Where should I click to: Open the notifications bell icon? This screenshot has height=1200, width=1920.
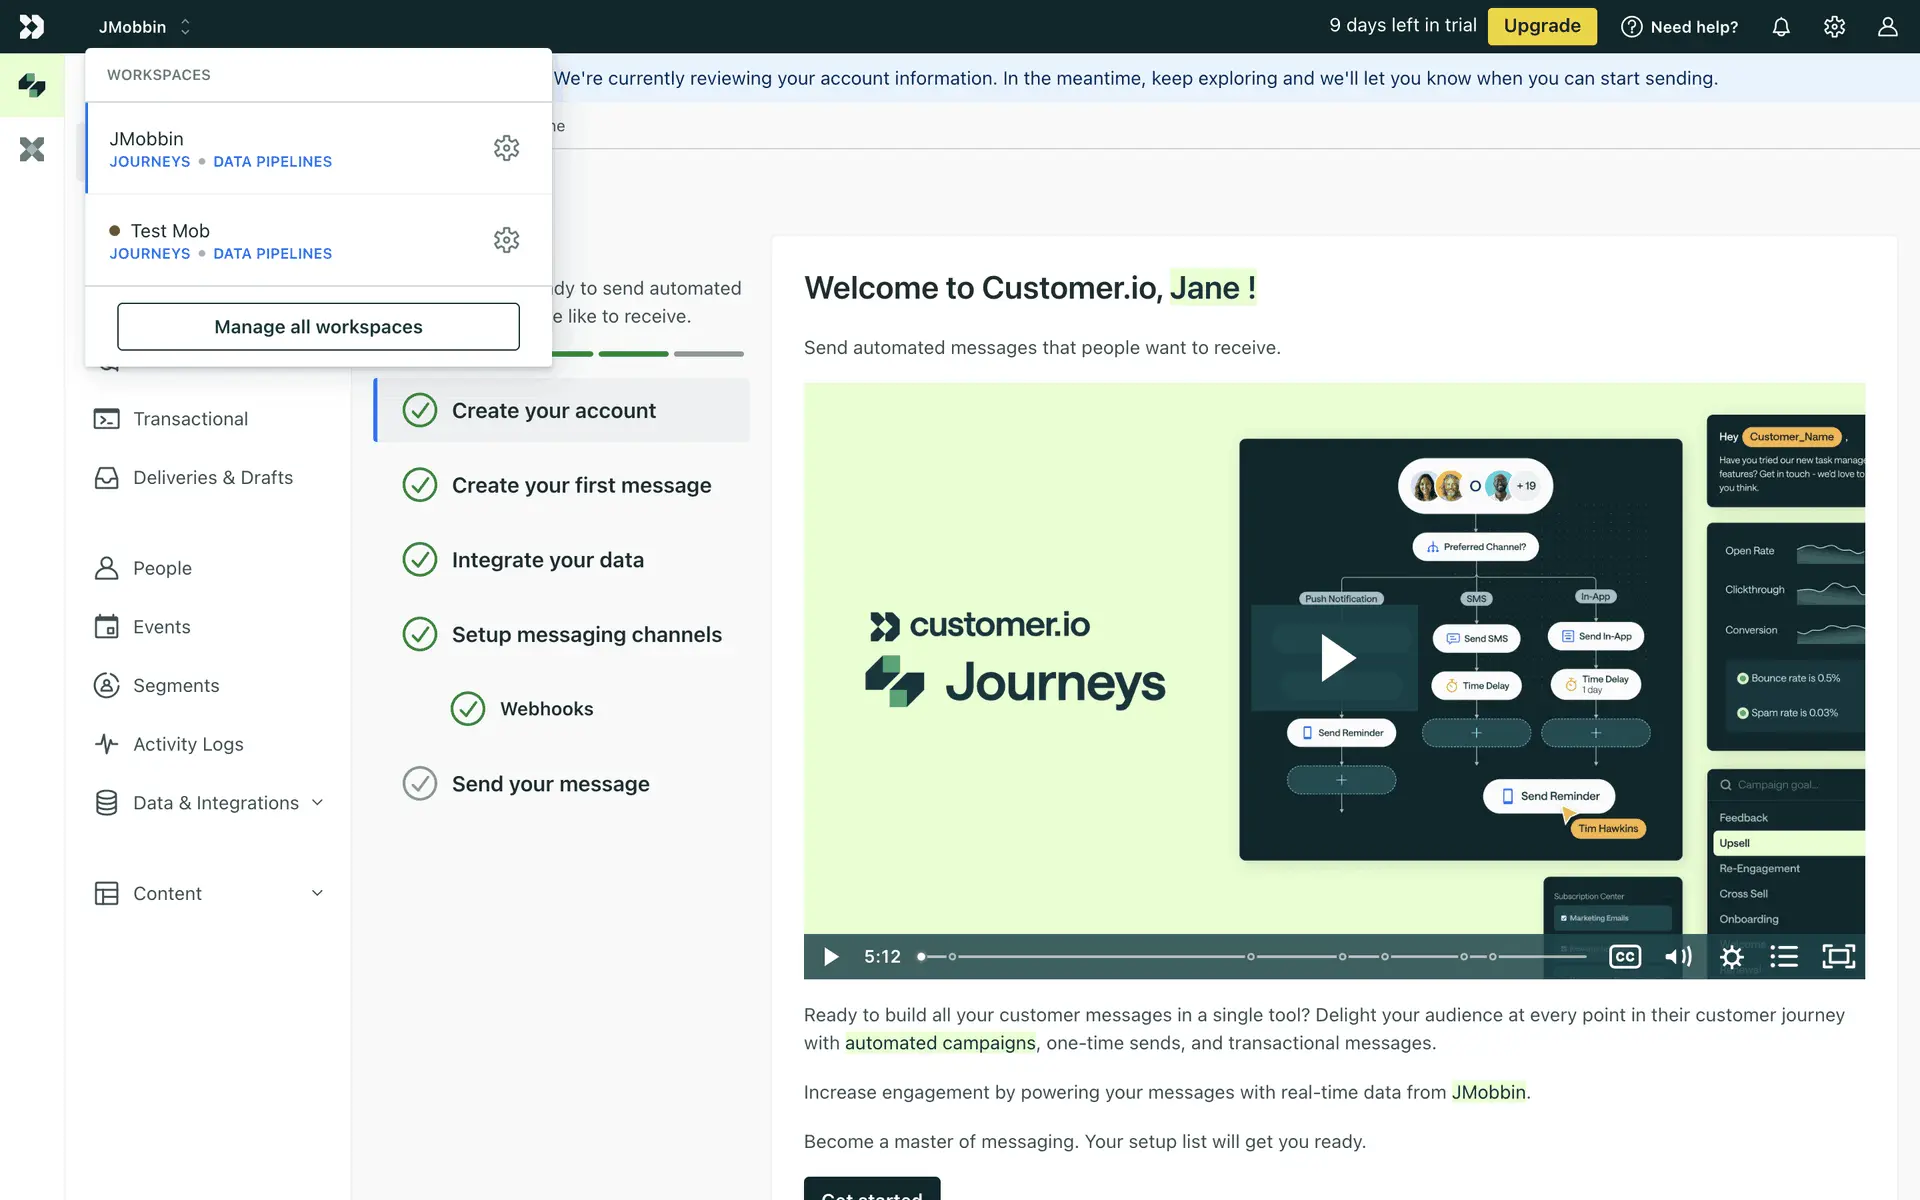point(1781,27)
